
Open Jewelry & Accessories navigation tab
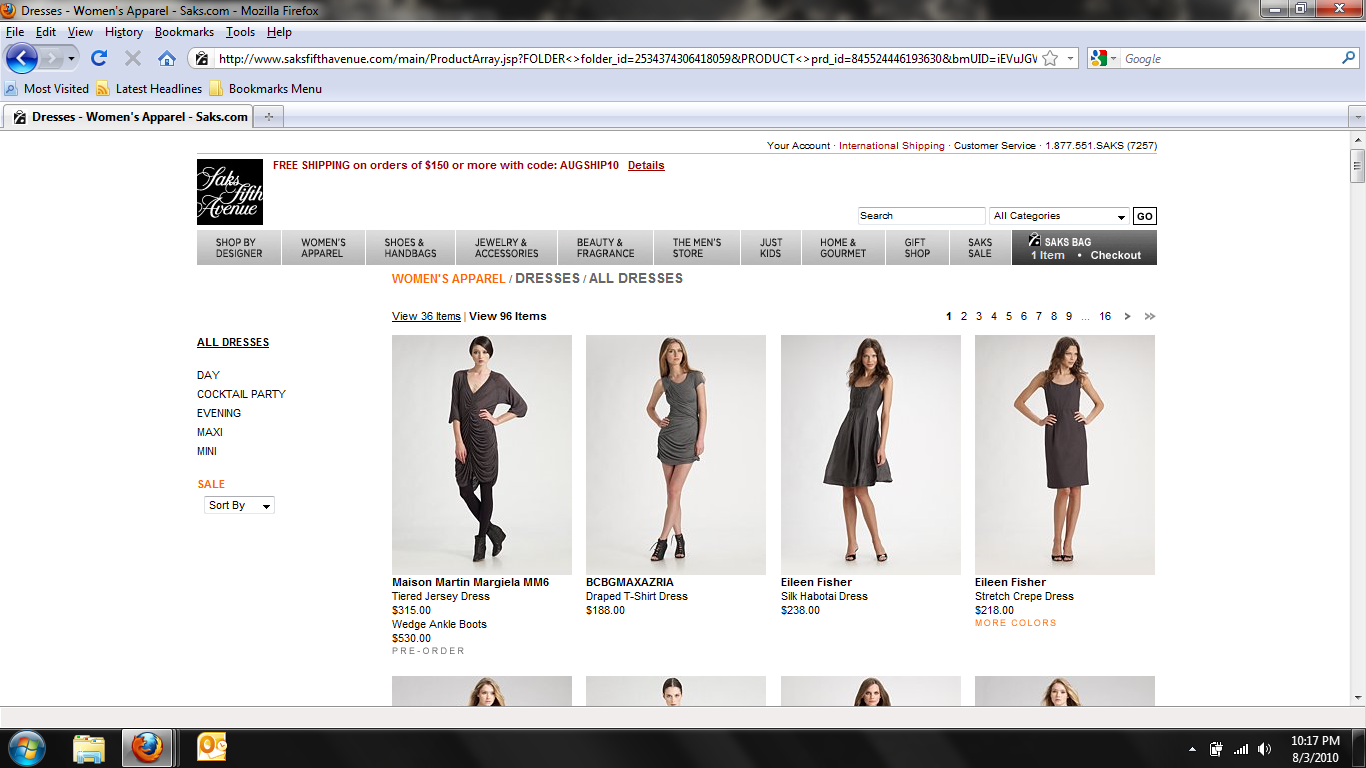506,248
